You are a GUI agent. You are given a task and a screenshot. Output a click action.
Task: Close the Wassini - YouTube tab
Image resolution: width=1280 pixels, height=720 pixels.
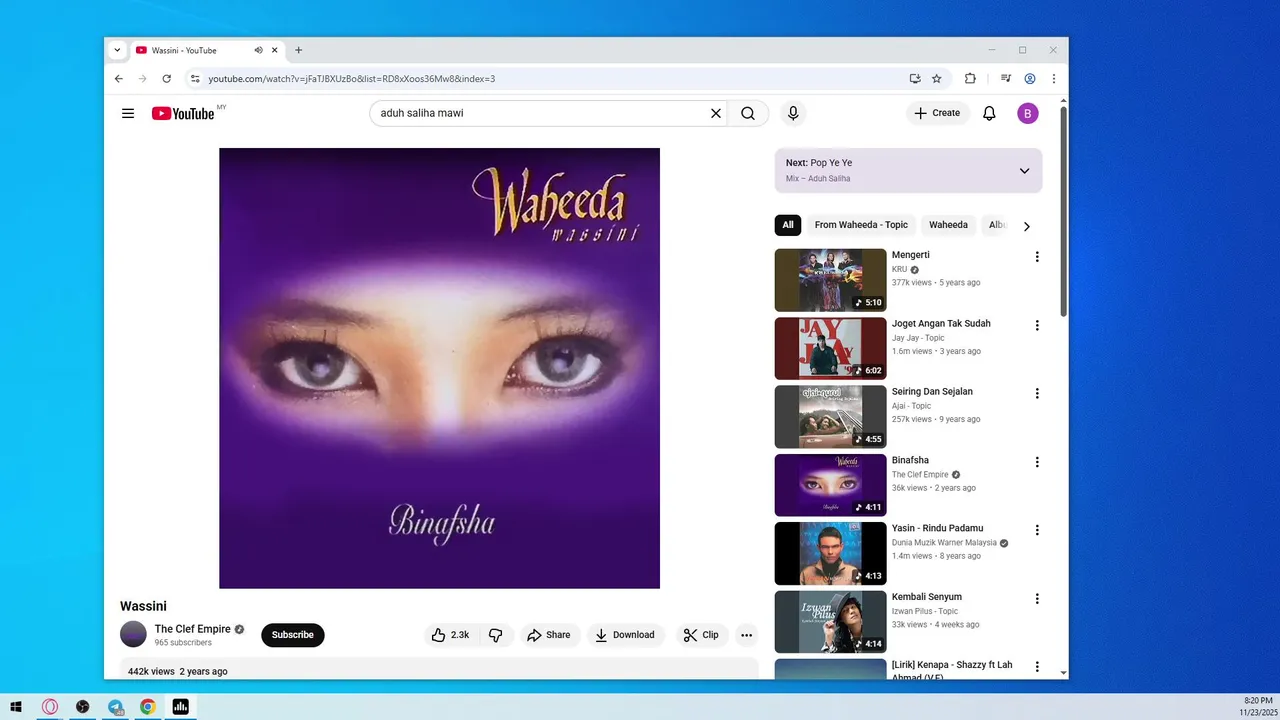[x=275, y=50]
